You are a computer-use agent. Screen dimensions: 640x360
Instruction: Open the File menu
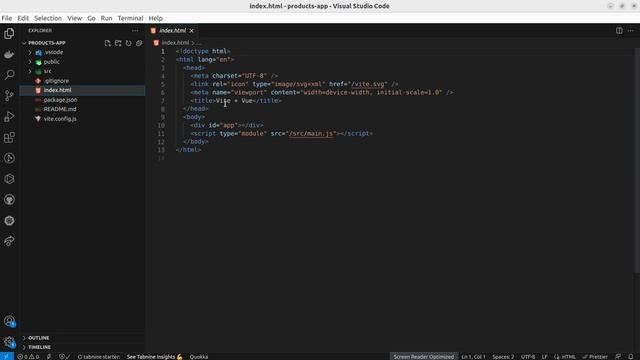coord(7,18)
